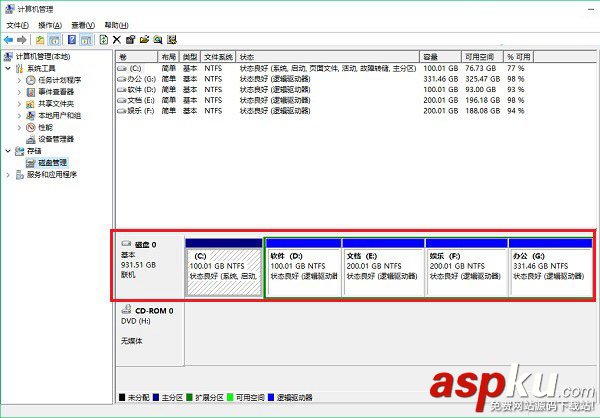
Task: Sort by the 布局 column header
Action: (x=168, y=57)
